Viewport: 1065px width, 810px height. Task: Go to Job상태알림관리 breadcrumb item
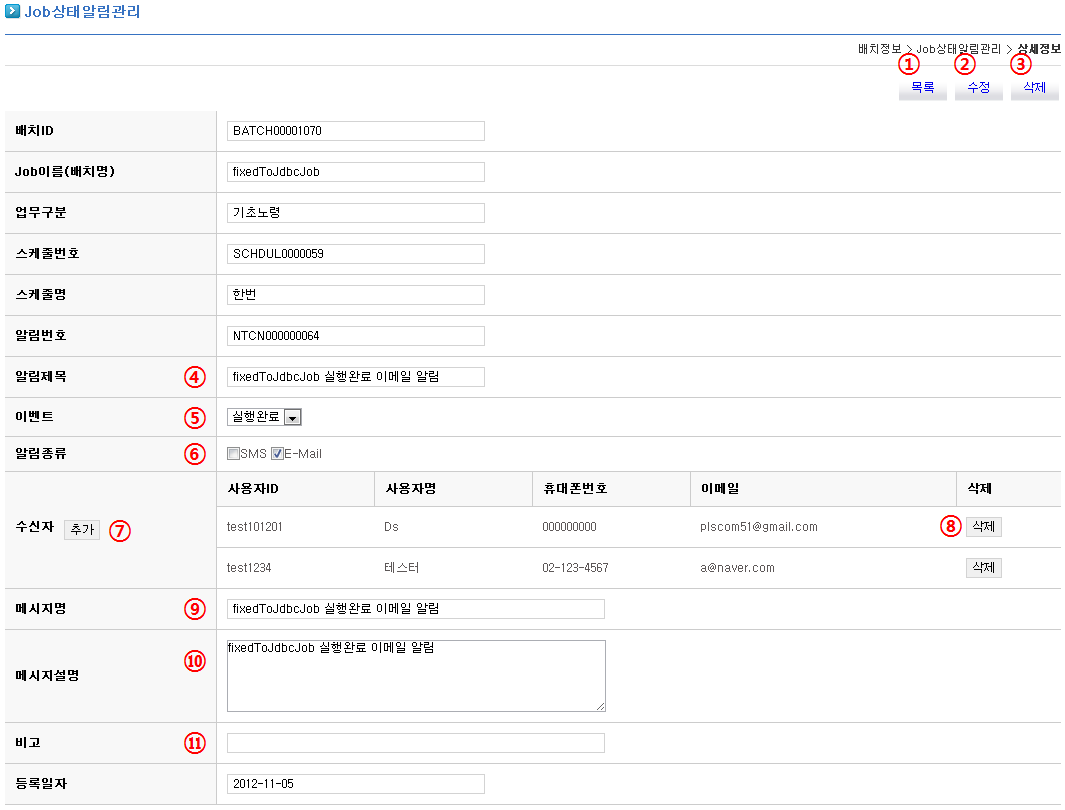click(958, 48)
